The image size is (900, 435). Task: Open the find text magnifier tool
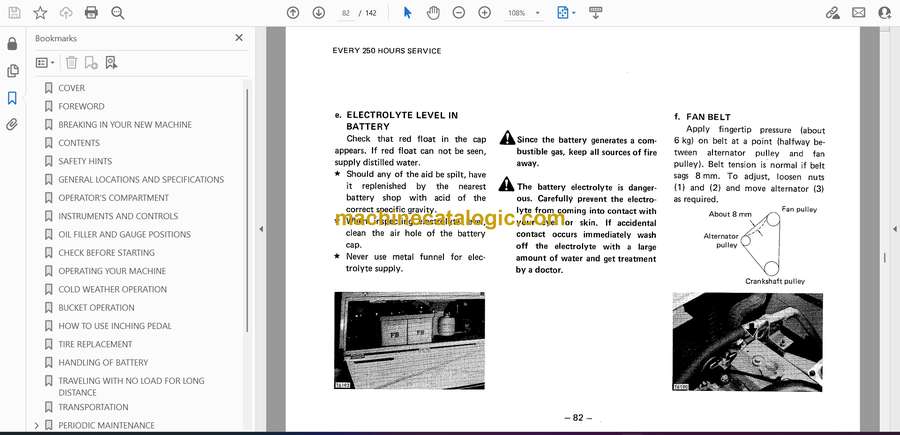118,13
